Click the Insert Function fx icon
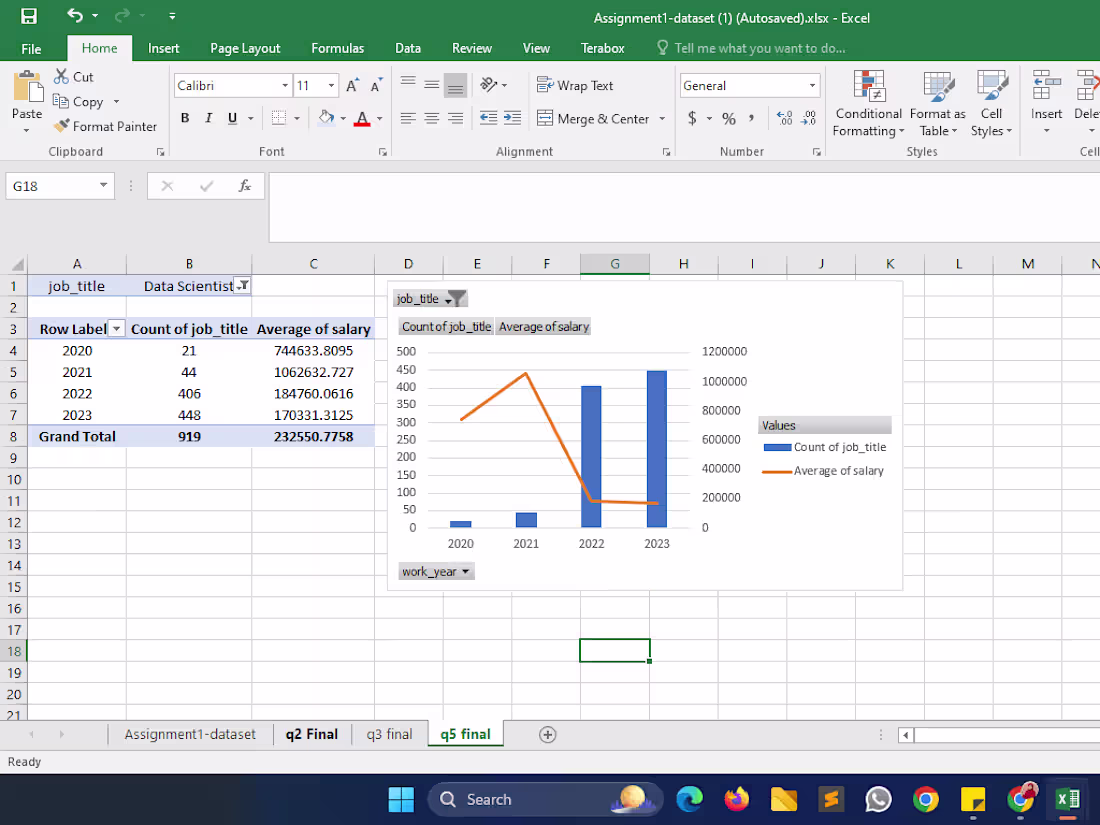 pos(244,186)
